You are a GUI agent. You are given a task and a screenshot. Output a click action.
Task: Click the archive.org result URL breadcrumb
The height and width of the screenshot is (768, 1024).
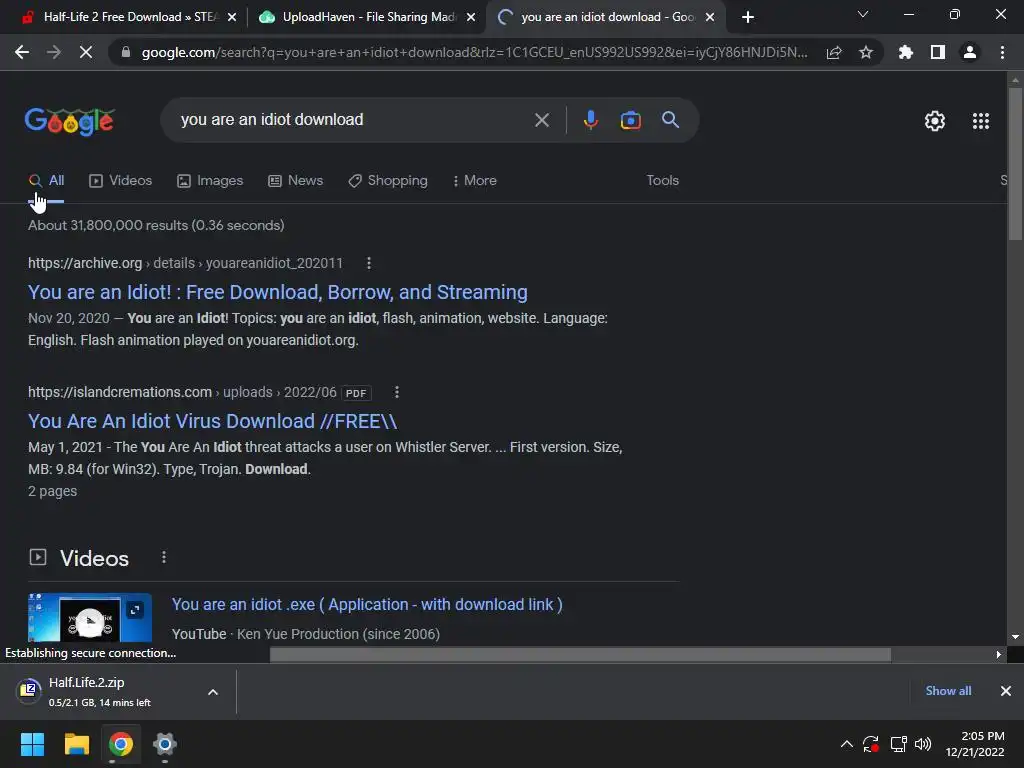(185, 263)
